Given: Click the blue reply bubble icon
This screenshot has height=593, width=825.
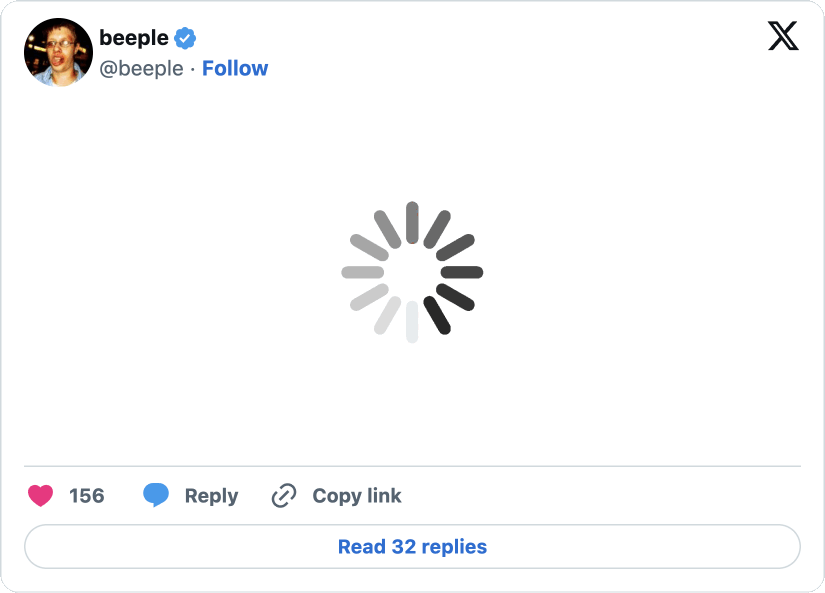Looking at the screenshot, I should click(156, 495).
